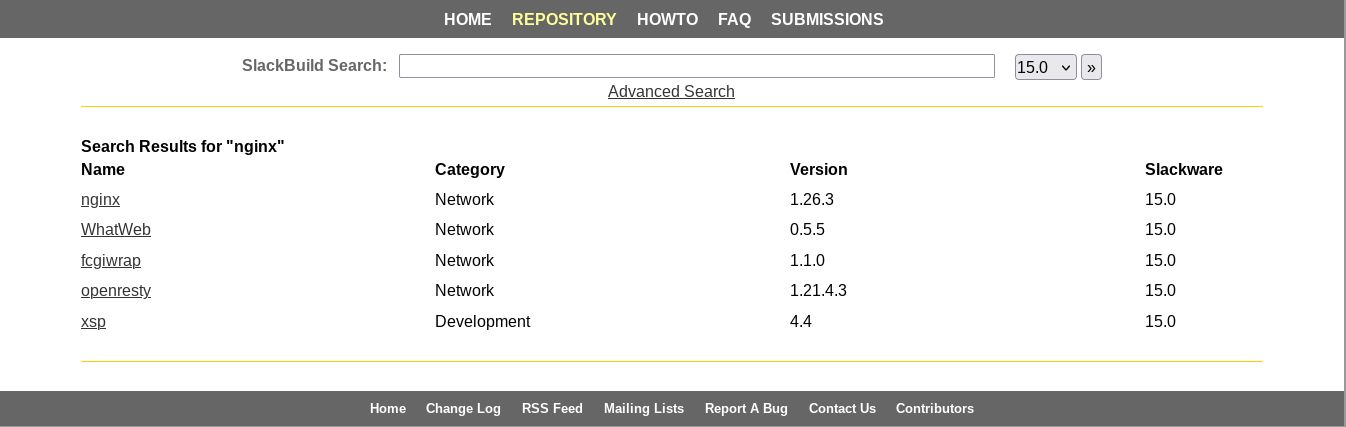Open the Change Log link
The width and height of the screenshot is (1346, 427).
point(463,408)
